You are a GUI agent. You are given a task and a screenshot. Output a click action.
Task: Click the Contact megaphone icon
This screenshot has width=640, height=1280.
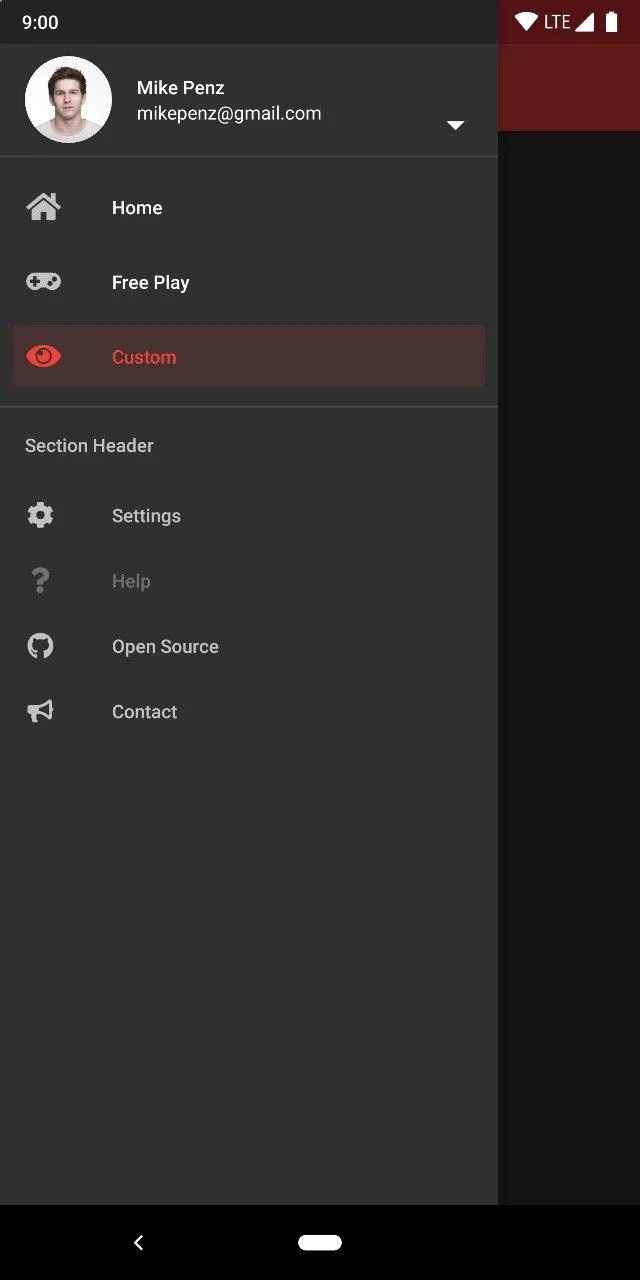[40, 712]
